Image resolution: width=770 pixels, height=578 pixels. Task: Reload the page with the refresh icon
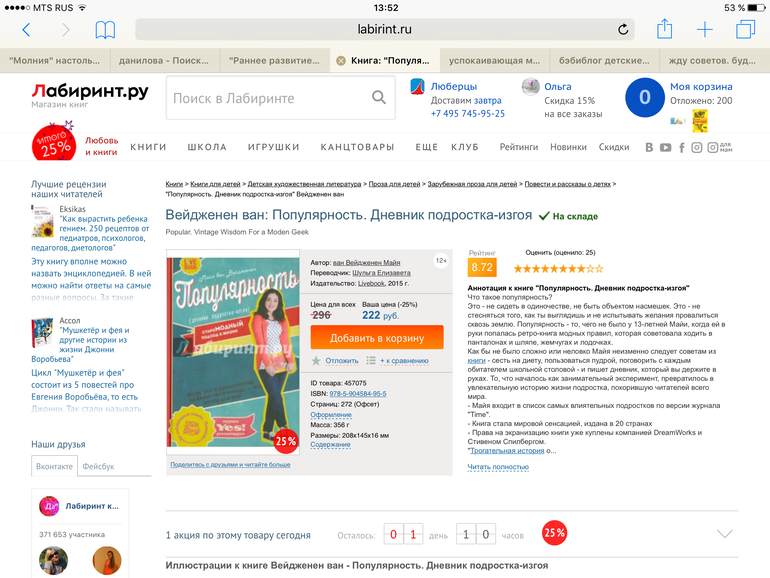[623, 29]
